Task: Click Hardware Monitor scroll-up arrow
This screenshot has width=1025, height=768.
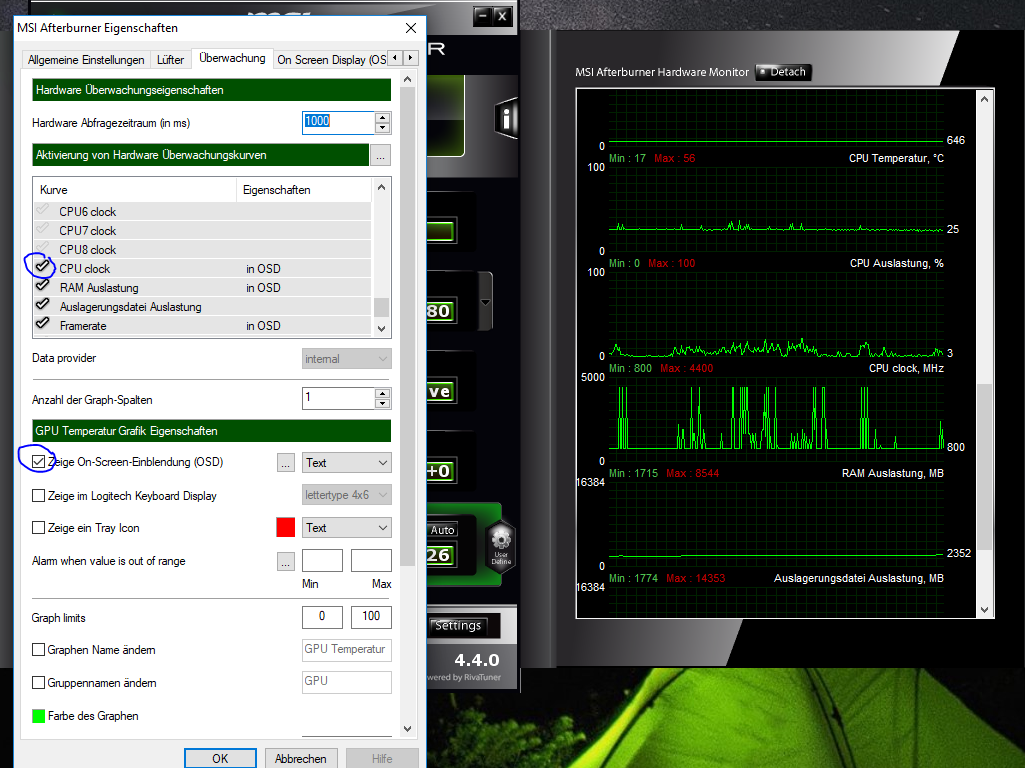Action: (984, 99)
